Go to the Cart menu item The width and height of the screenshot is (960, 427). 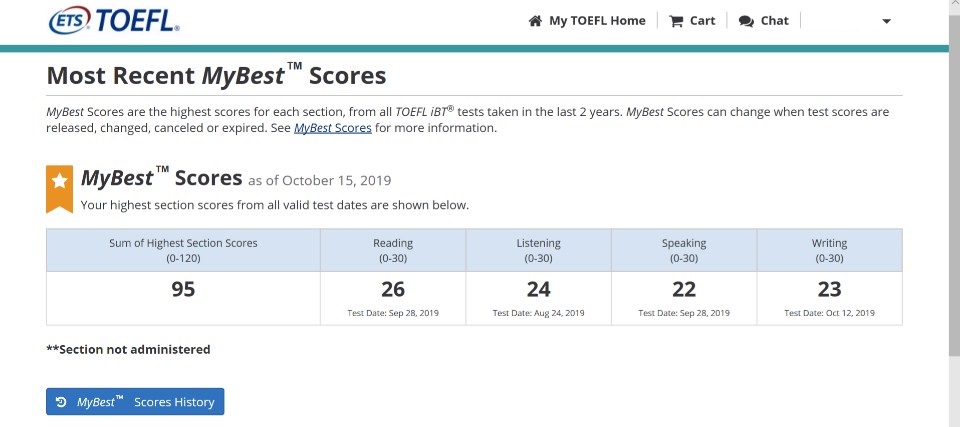pyautogui.click(x=692, y=21)
